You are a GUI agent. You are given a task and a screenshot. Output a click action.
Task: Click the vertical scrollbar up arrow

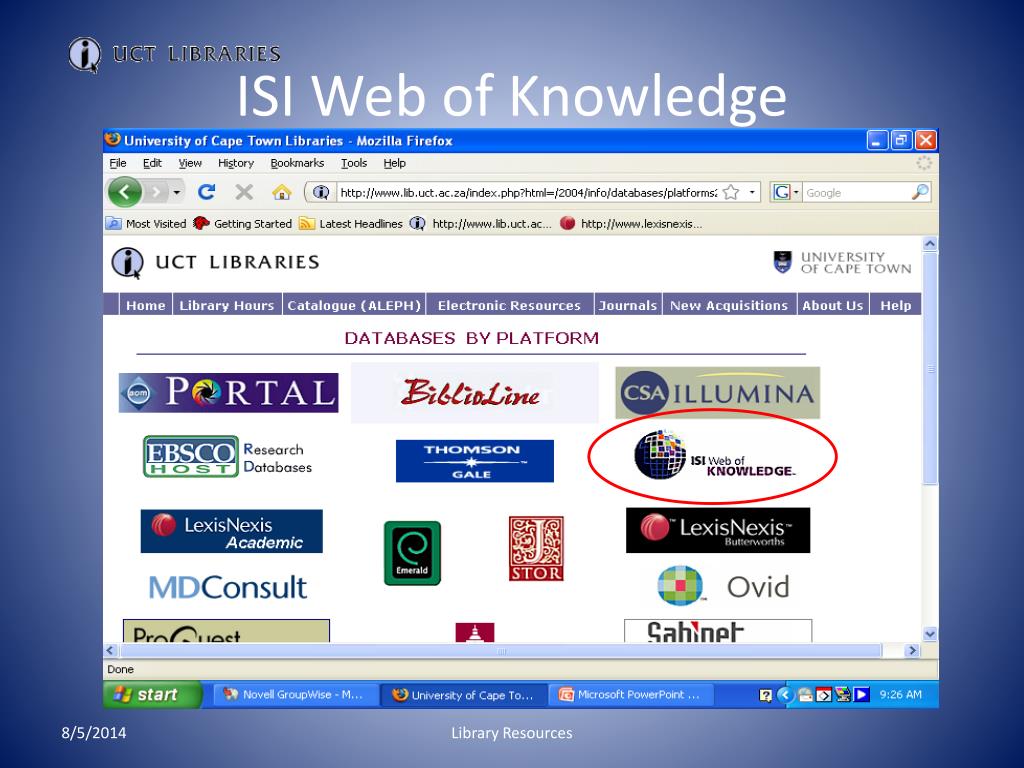(x=930, y=244)
